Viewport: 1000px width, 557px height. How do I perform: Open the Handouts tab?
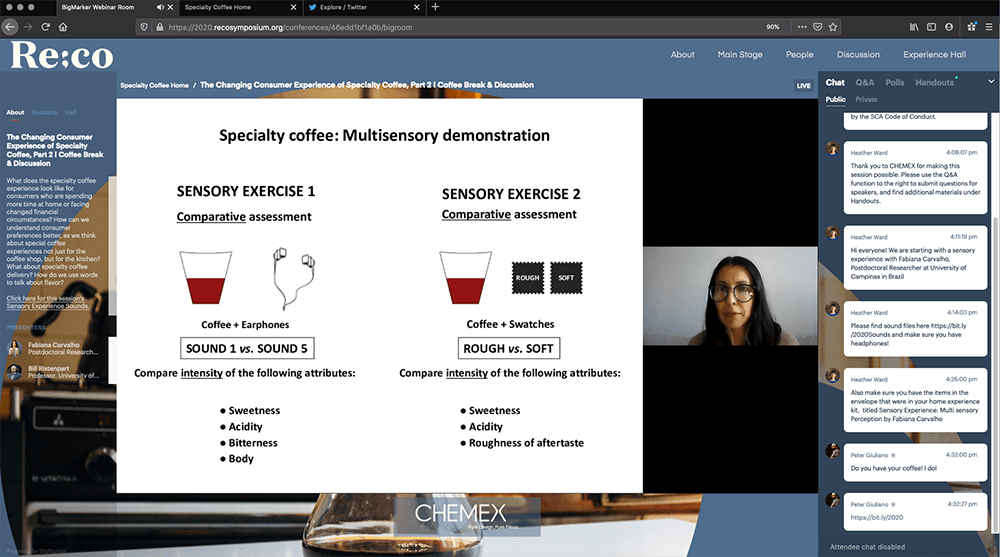pyautogui.click(x=934, y=83)
